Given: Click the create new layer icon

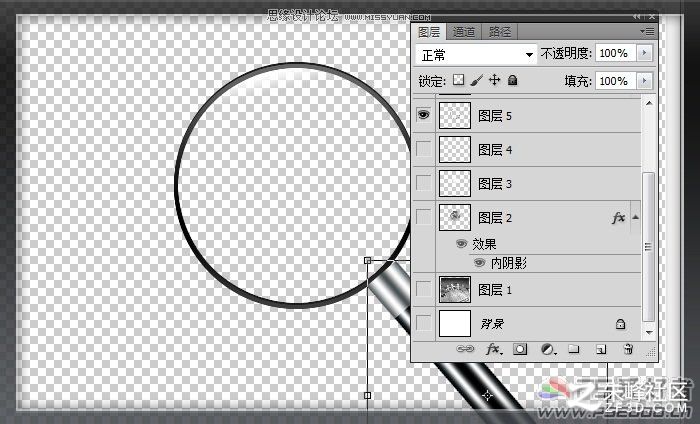Looking at the screenshot, I should pos(601,349).
